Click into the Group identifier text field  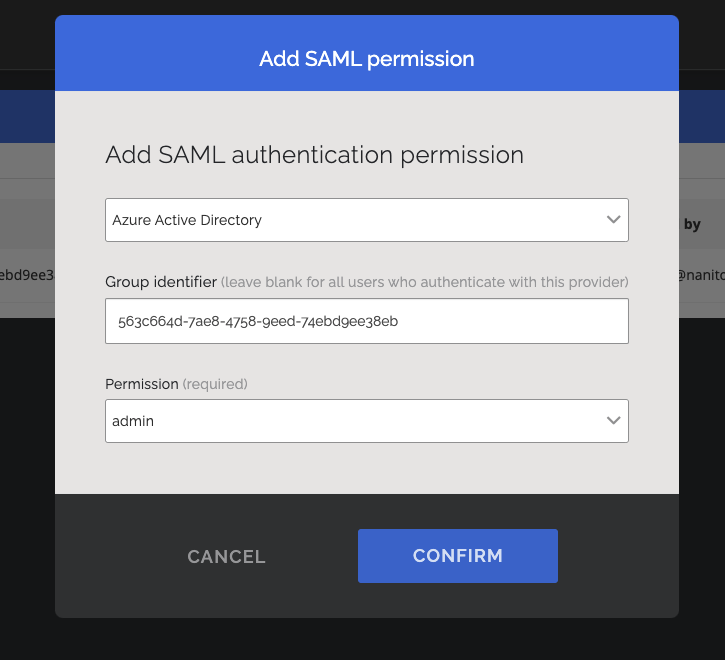coord(366,321)
